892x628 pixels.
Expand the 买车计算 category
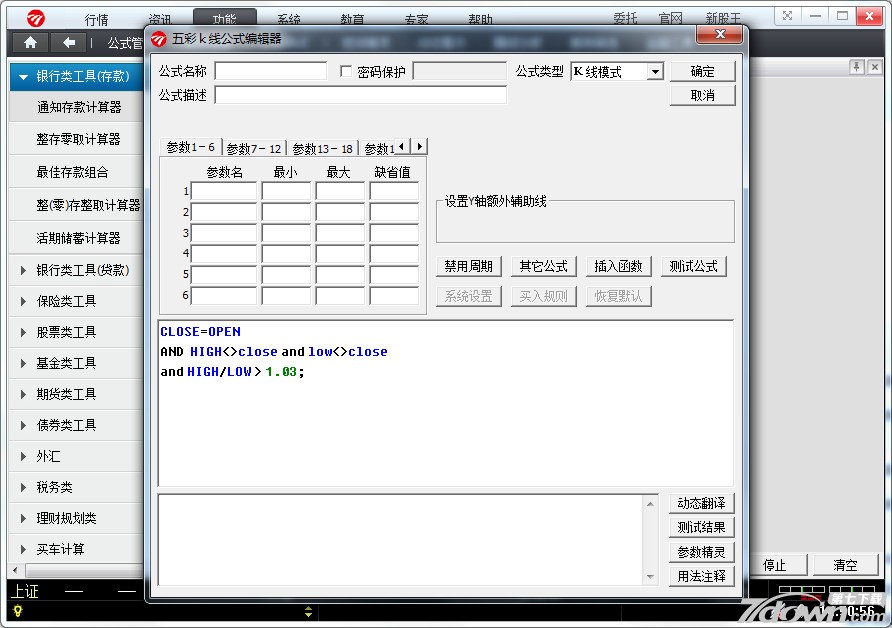click(23, 550)
